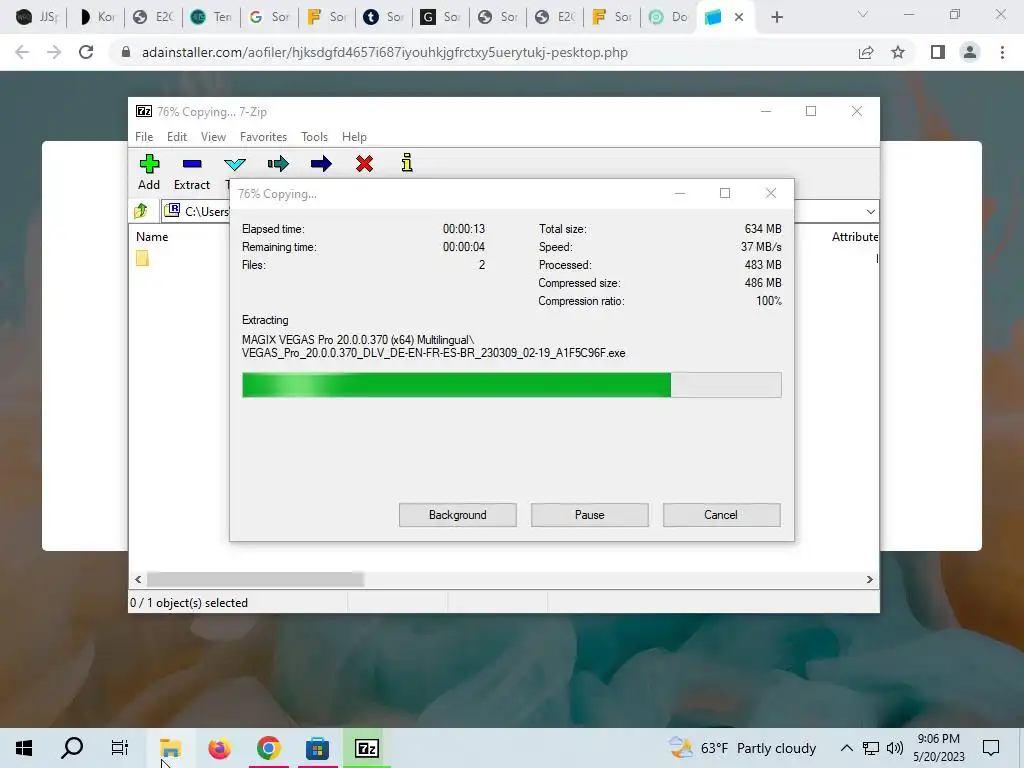The height and width of the screenshot is (768, 1024).
Task: Click the 7-Zip icon on the taskbar
Action: (366, 748)
